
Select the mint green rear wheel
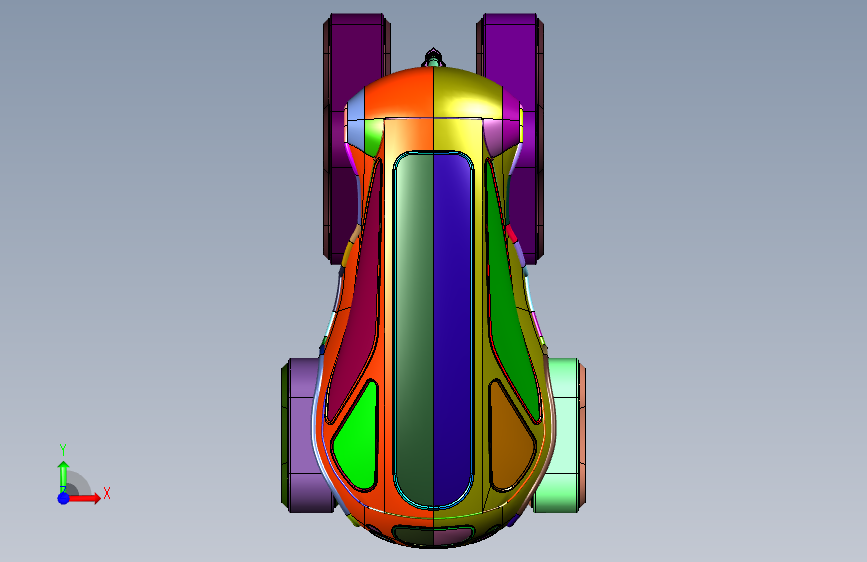click(x=563, y=435)
